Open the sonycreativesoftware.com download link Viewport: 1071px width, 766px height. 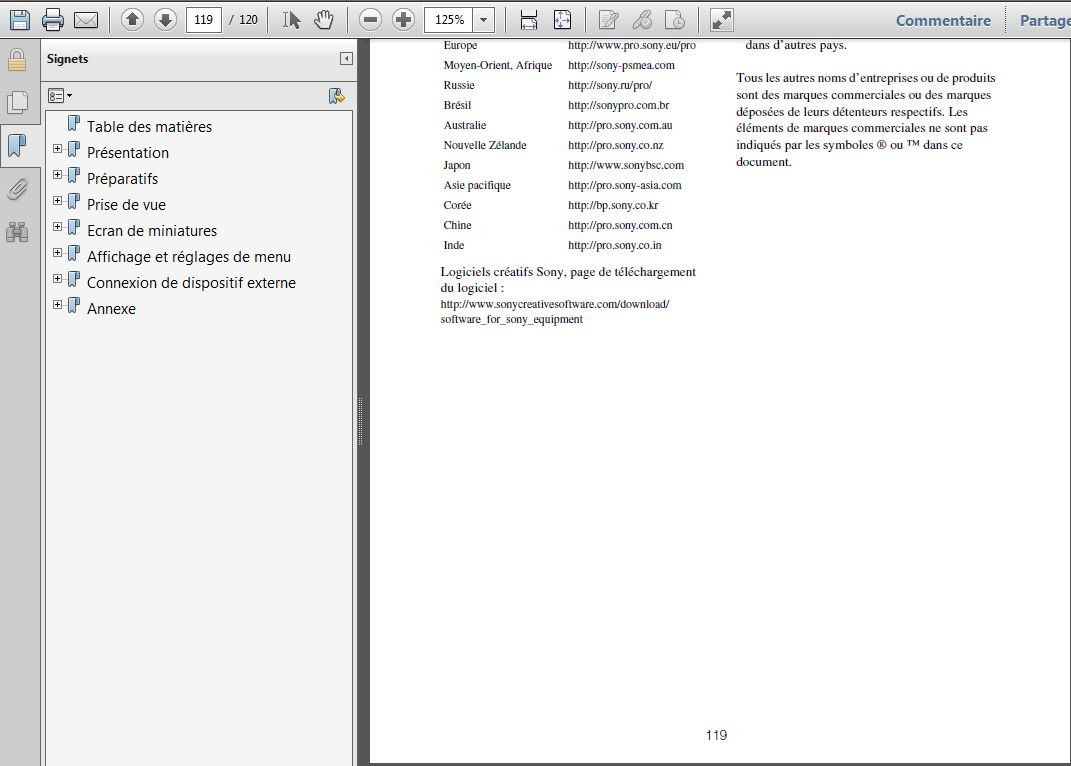555,312
